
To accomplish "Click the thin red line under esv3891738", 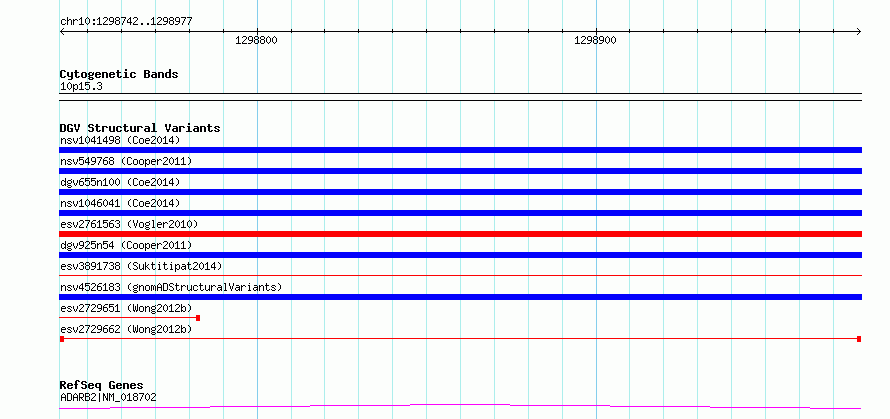I will (x=460, y=276).
